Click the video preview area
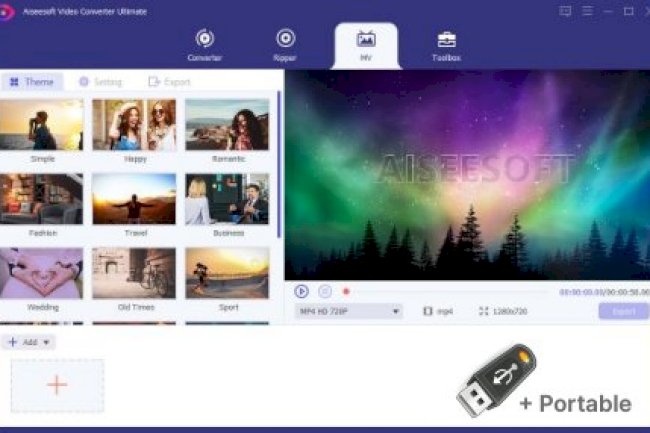This screenshot has height=433, width=650. (467, 175)
